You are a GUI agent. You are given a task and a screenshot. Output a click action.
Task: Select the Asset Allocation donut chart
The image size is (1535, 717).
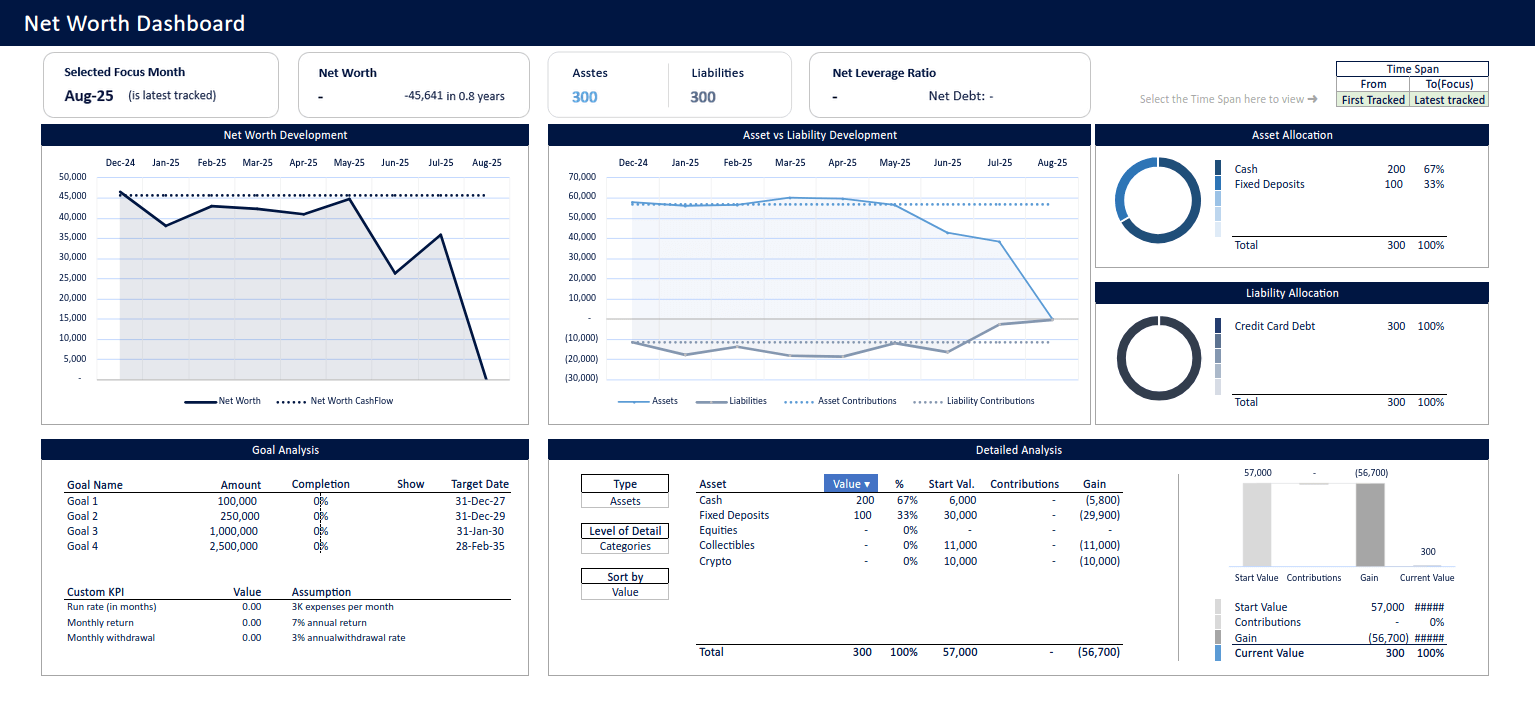pyautogui.click(x=1158, y=201)
